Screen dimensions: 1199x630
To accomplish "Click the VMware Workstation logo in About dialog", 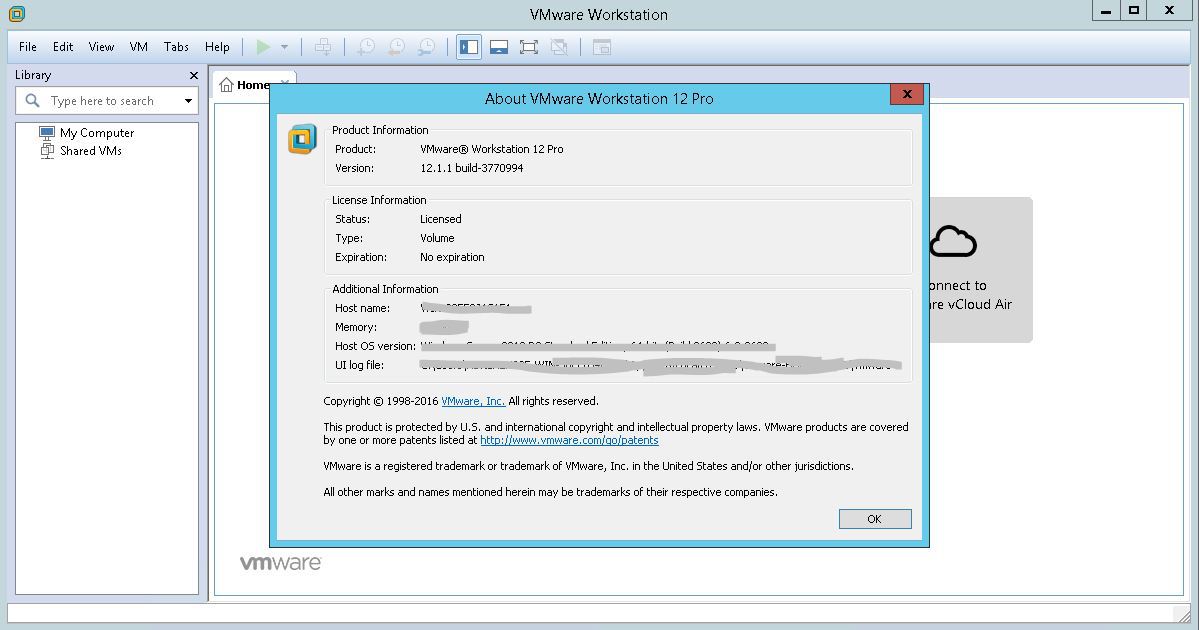I will tap(302, 138).
